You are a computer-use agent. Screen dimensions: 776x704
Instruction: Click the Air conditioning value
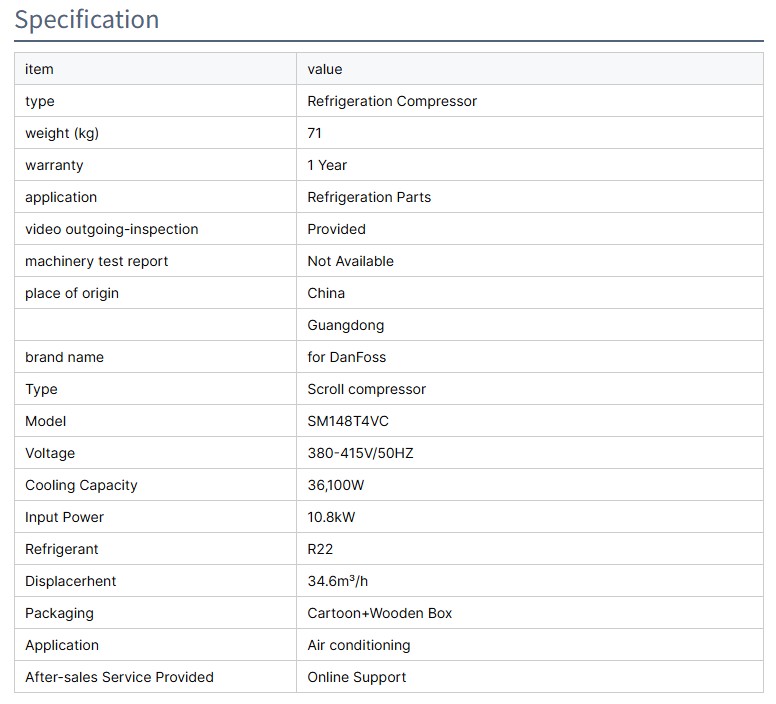(358, 645)
